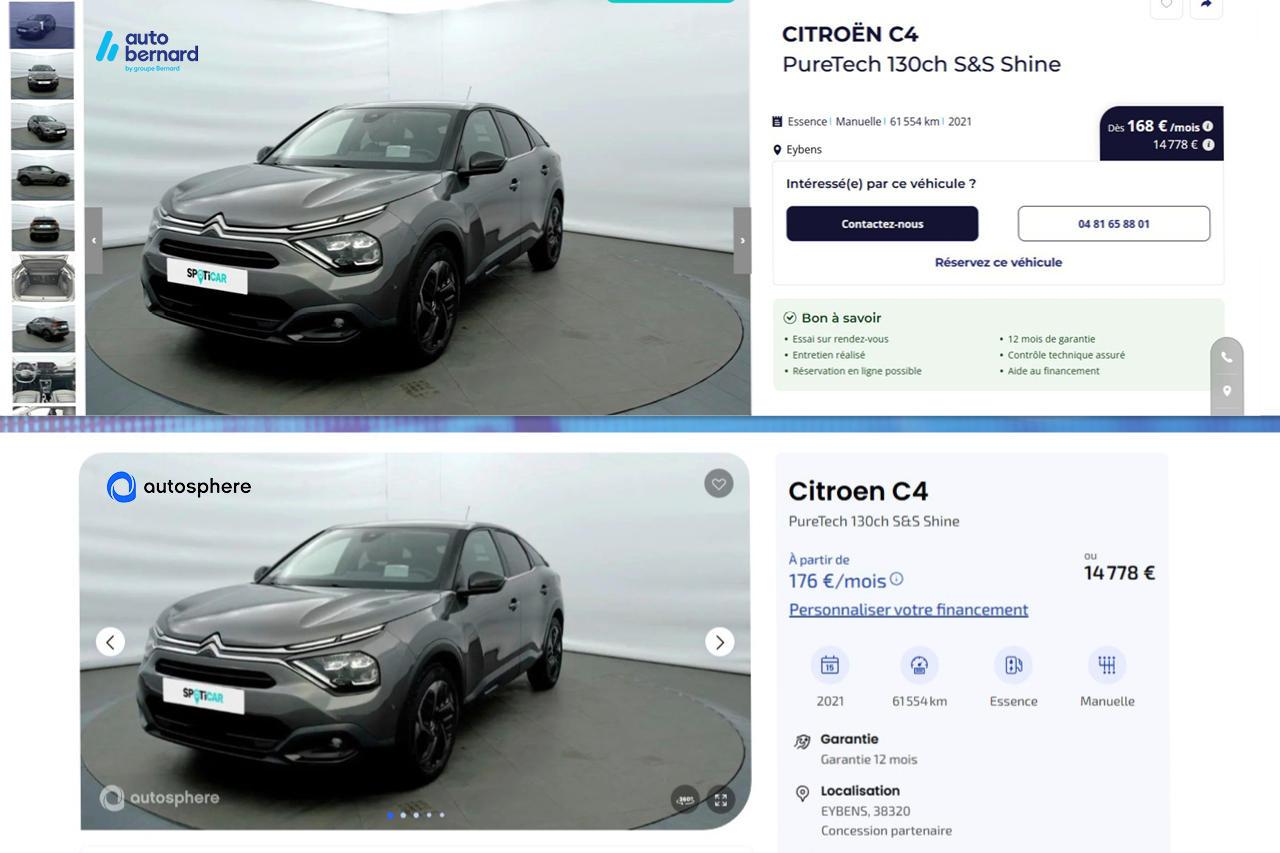Screen dimensions: 1280x853
Task: Click the heart favorite icon on autosphere photo
Action: tap(718, 484)
